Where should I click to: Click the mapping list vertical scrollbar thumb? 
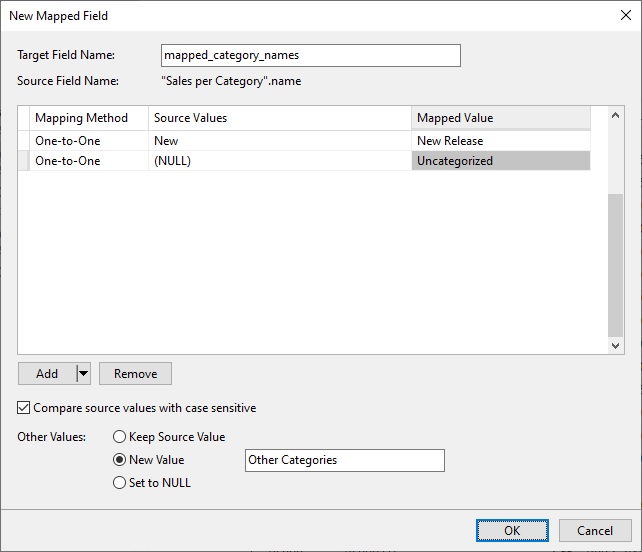click(x=615, y=265)
